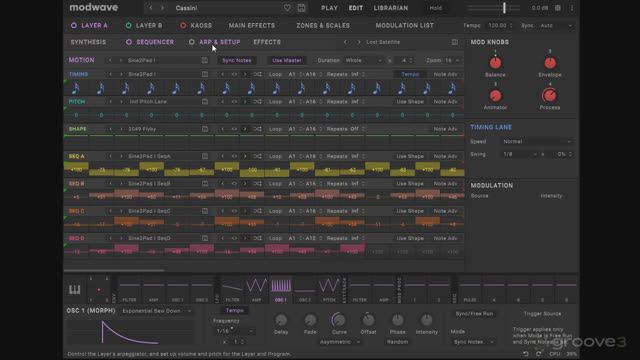Open the Duration Whole dropdown
Screen dimensions: 640x360
click(363, 60)
